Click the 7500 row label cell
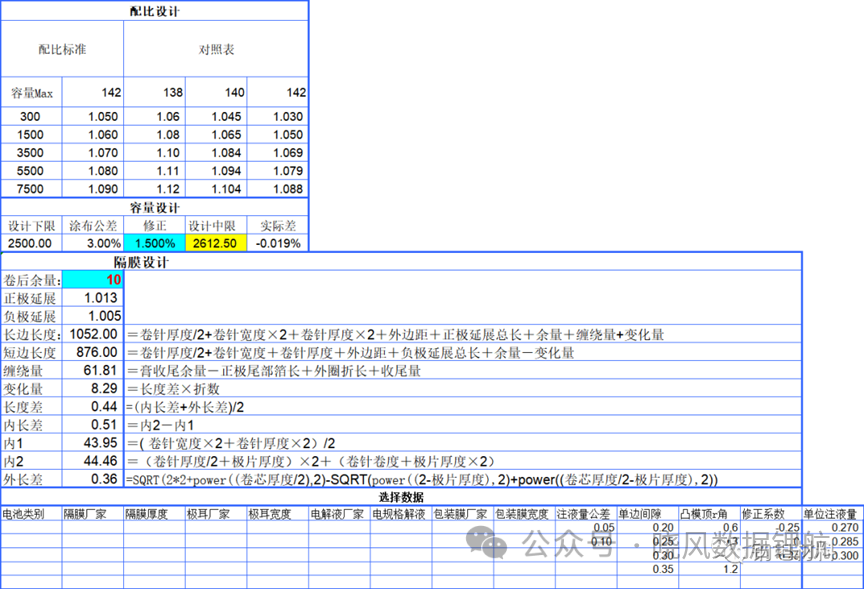This screenshot has height=589, width=864. [32, 189]
